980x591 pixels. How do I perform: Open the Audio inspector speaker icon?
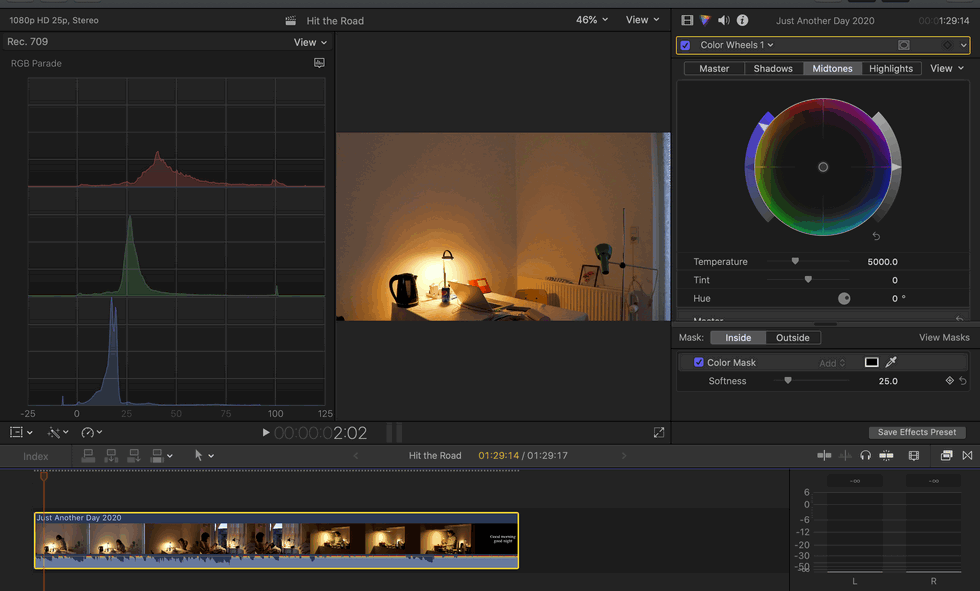pos(724,20)
